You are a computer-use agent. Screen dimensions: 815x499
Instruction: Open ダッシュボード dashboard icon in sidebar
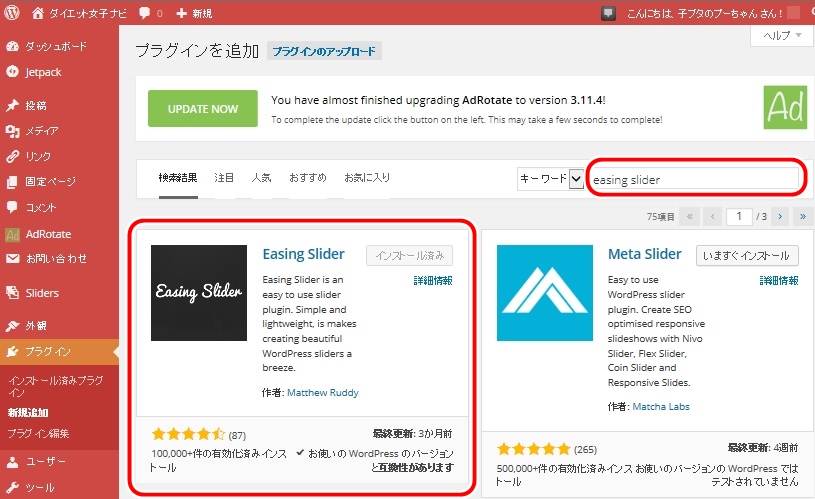(12, 46)
